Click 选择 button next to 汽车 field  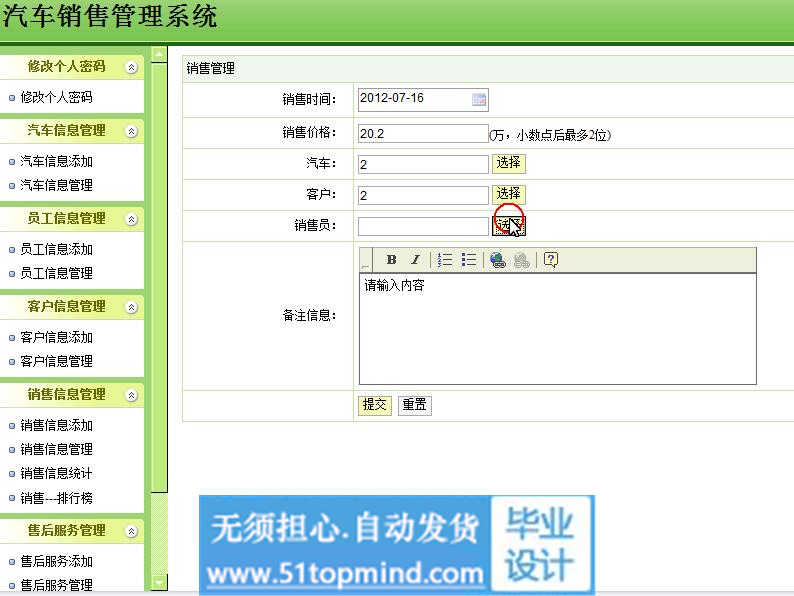pos(508,163)
